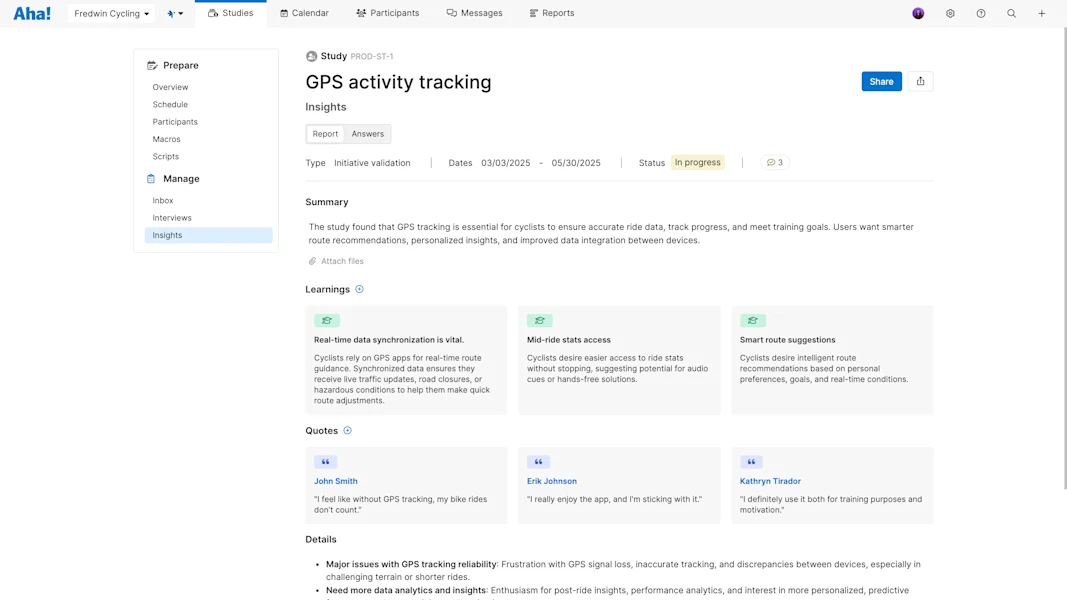
Task: Open Macros in the sidebar
Action: pyautogui.click(x=166, y=139)
